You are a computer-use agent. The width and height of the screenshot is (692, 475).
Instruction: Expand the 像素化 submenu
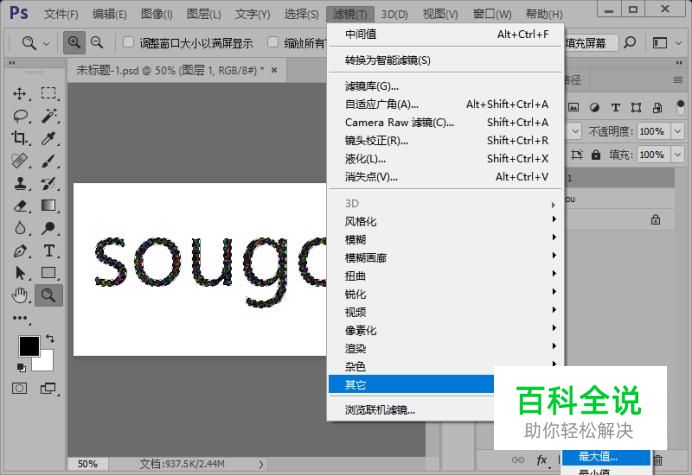tap(445, 330)
